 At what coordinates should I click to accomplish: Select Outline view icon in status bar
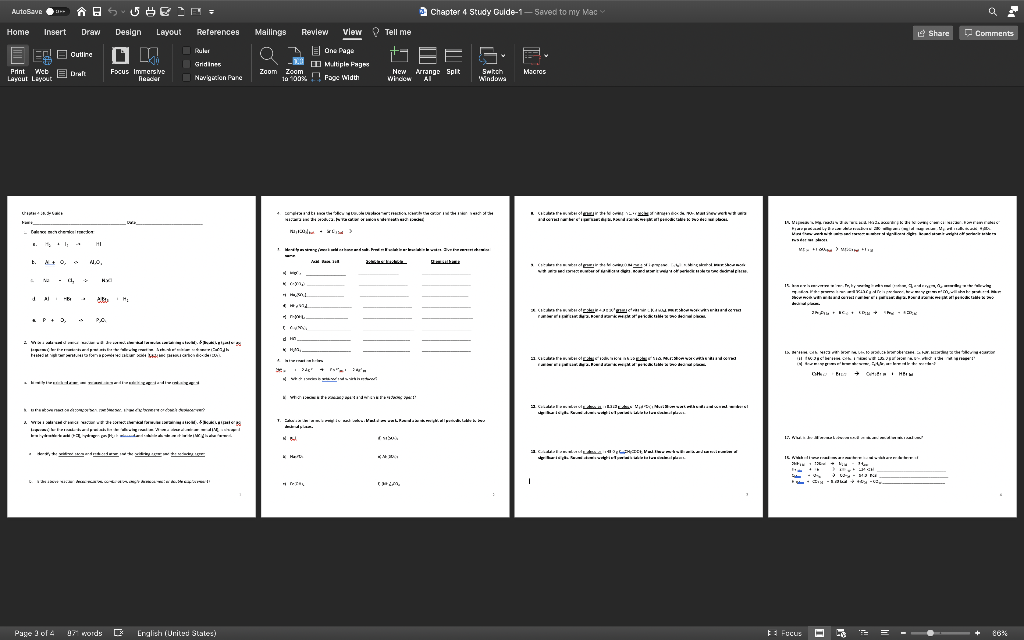point(863,633)
